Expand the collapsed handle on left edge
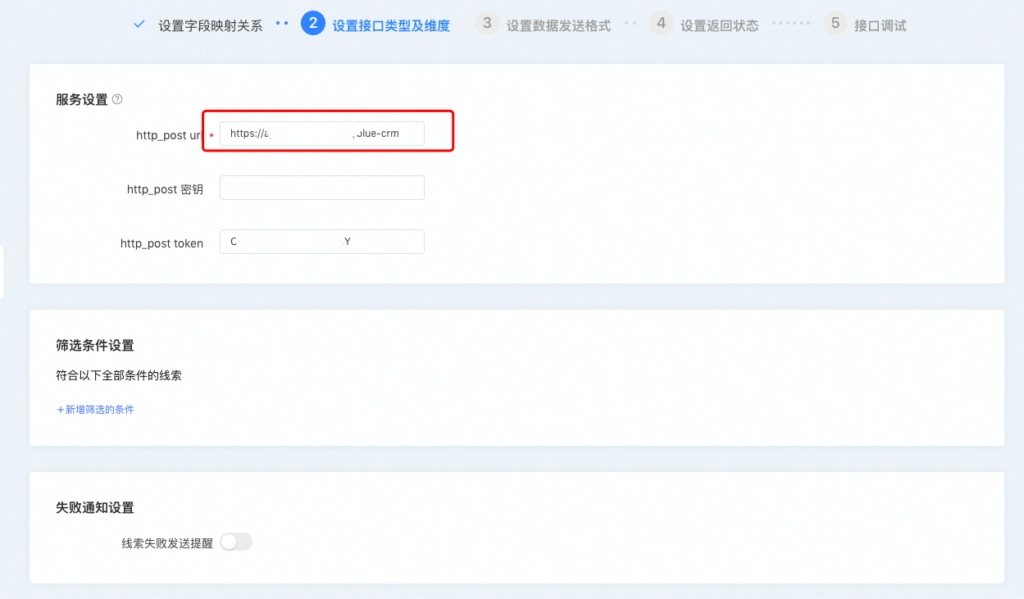 [2, 272]
